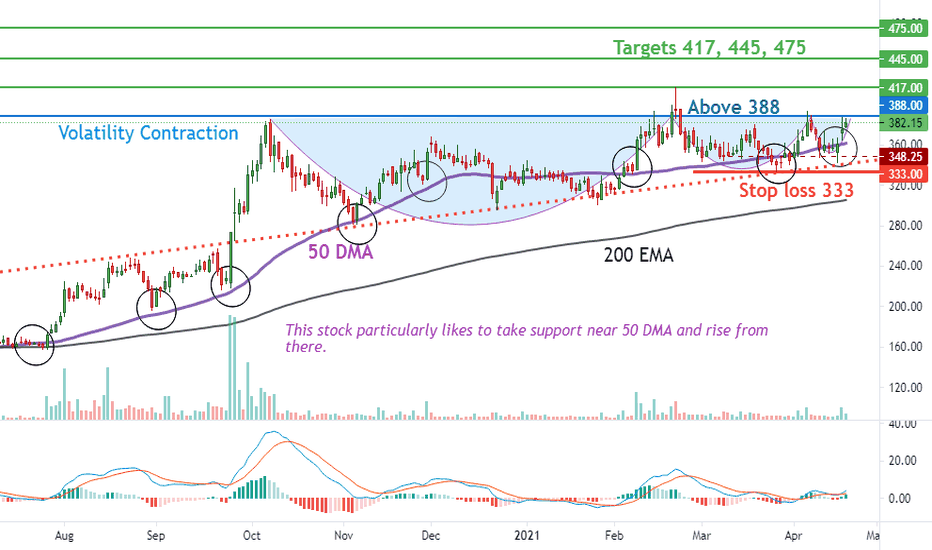Click the 200.00 price axis value
Image resolution: width=932 pixels, height=550 pixels.
pos(905,307)
